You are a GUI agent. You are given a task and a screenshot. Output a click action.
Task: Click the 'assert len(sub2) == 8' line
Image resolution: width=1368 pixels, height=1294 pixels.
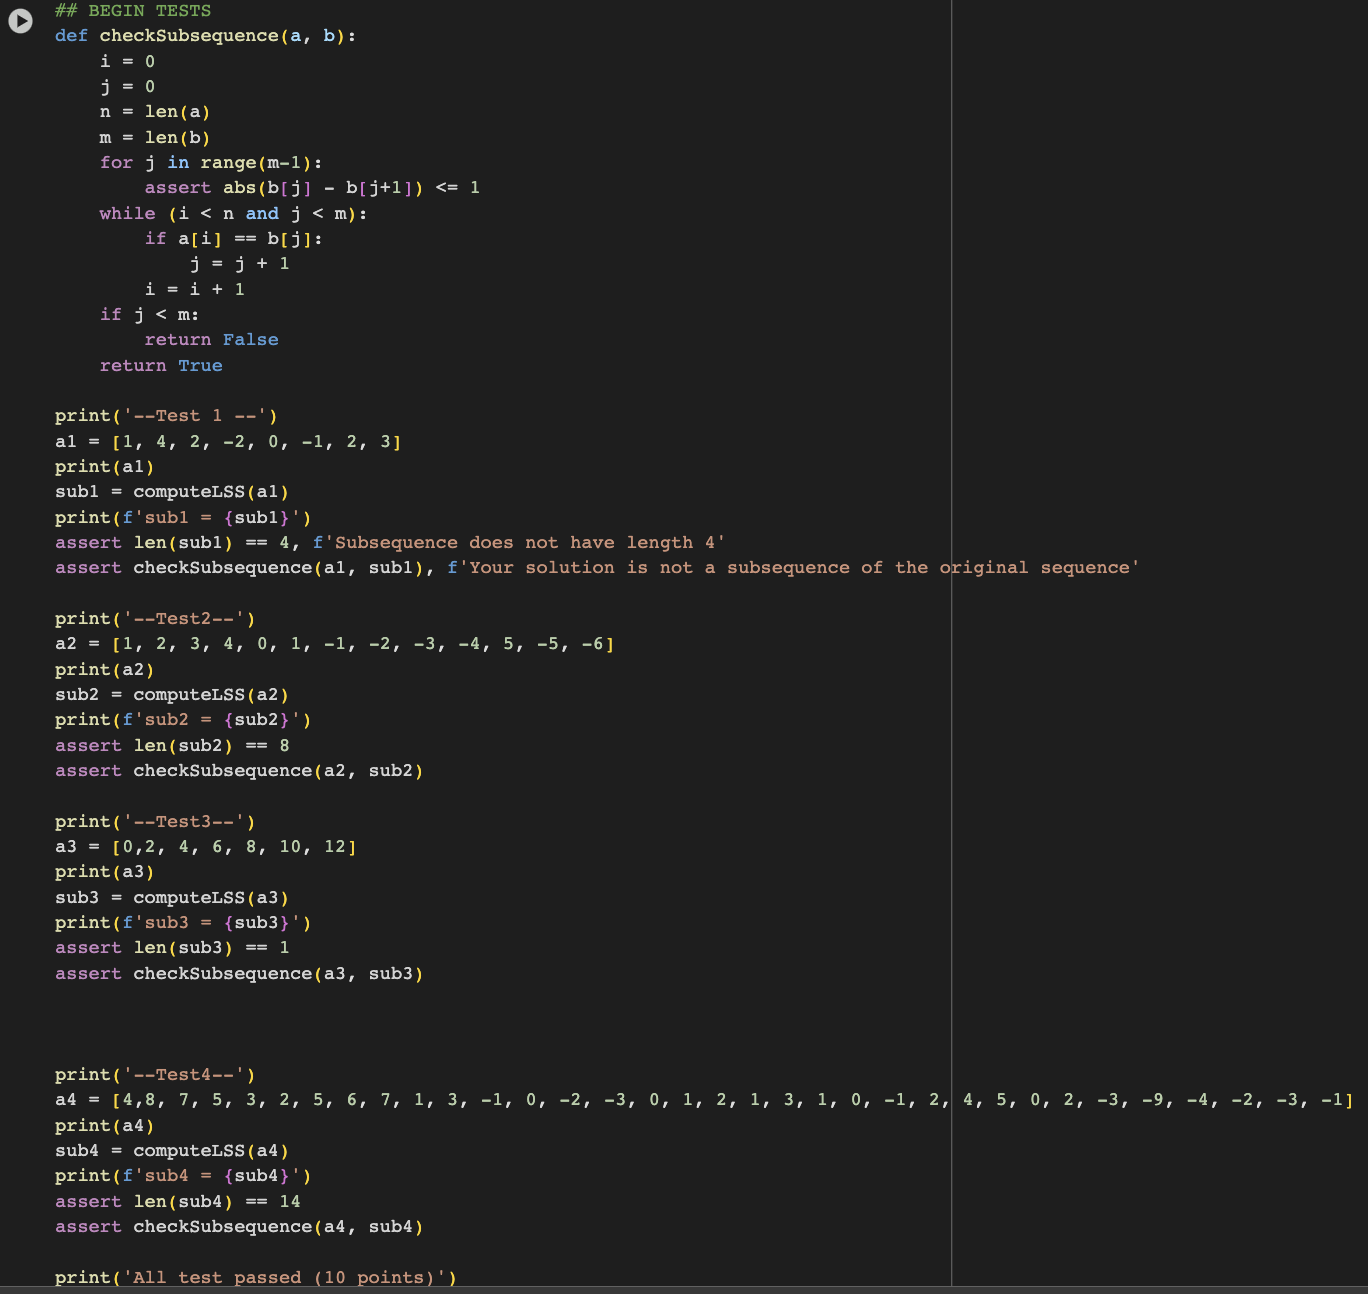point(172,746)
